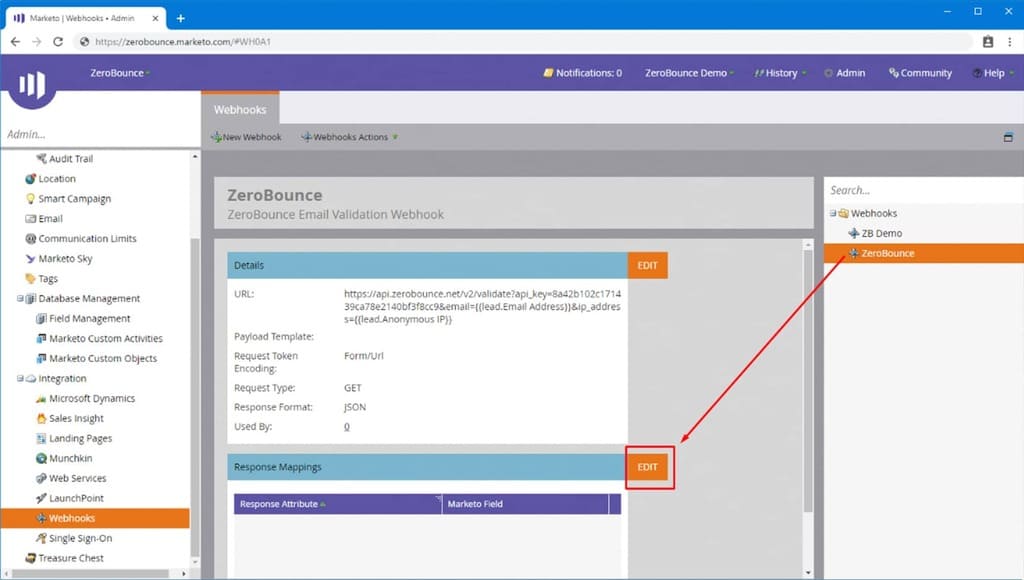Viewport: 1024px width, 580px height.
Task: Click the Single Sign-On keys icon
Action: click(x=41, y=538)
